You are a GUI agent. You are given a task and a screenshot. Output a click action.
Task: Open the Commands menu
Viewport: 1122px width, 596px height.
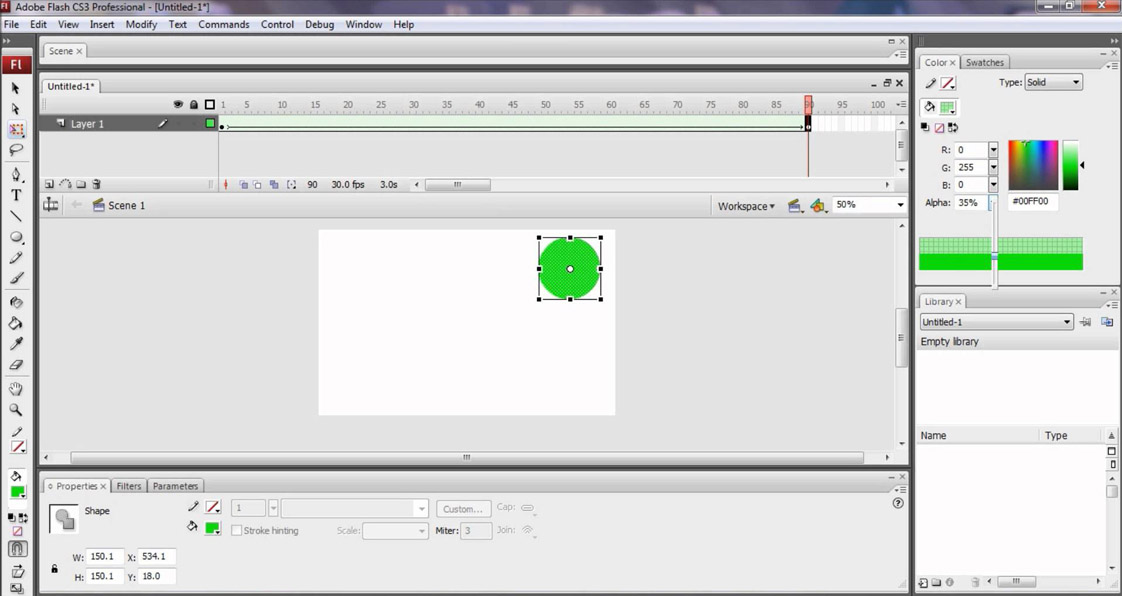click(x=224, y=24)
